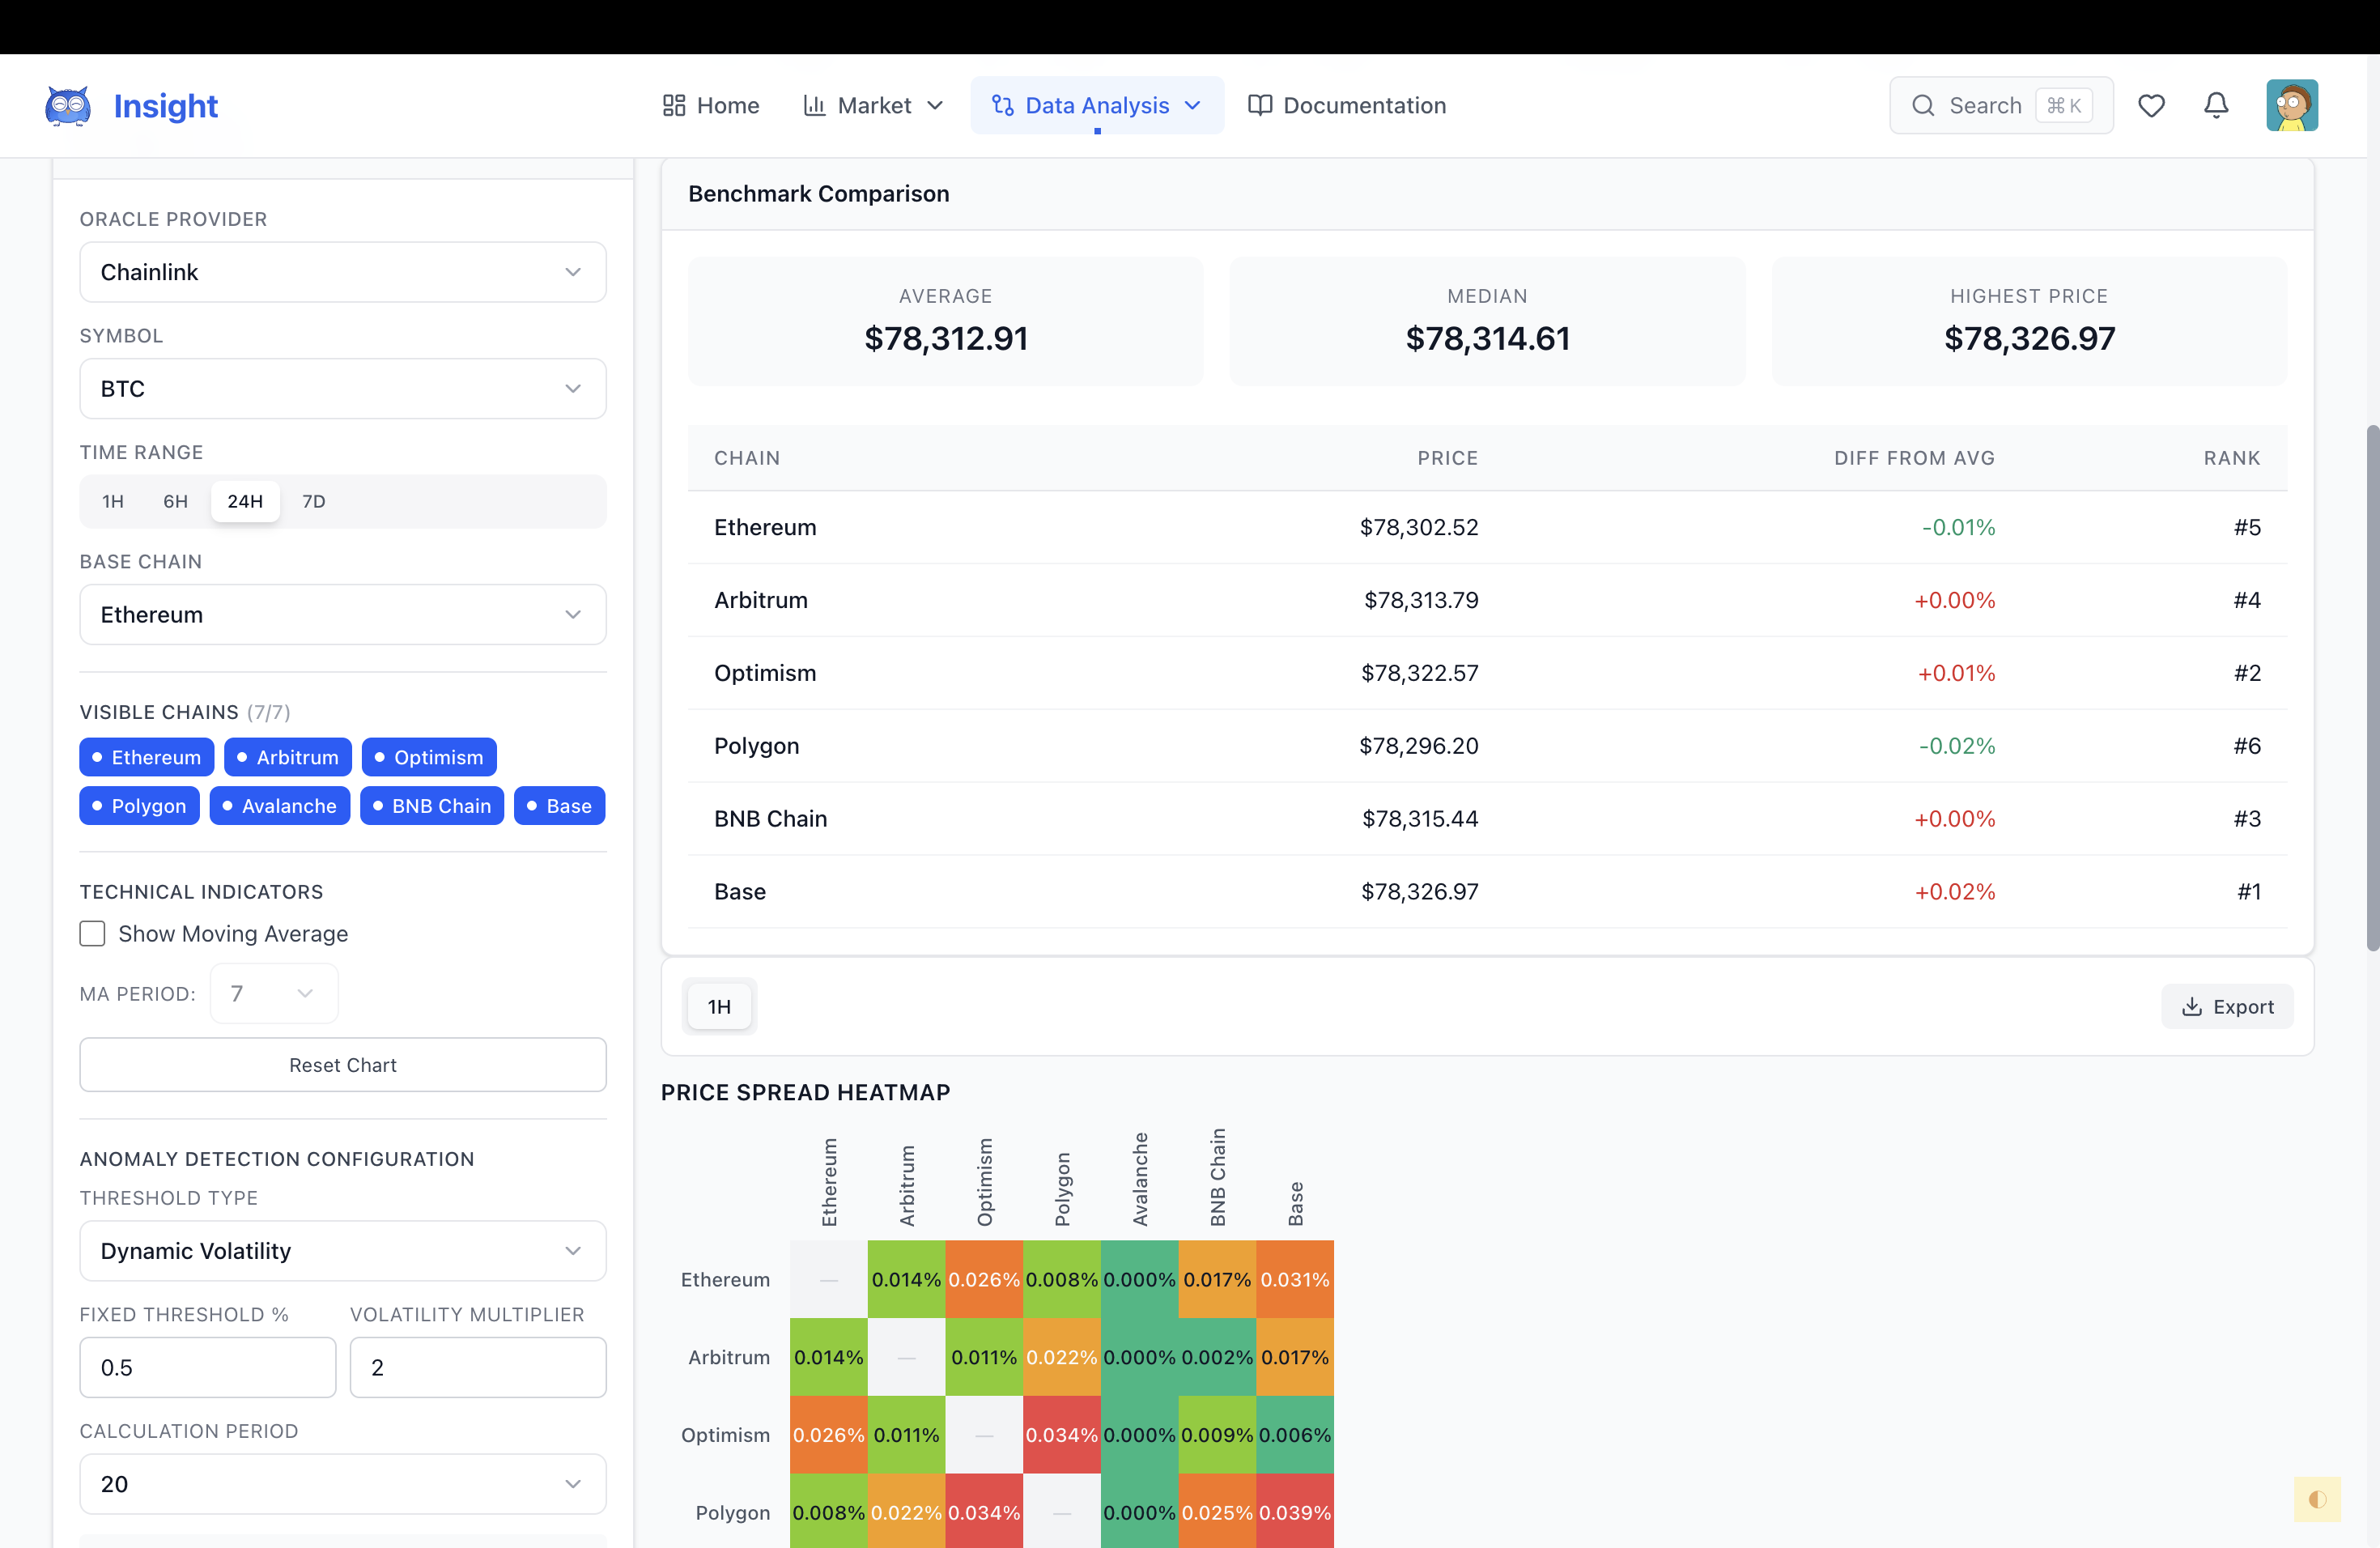Toggle Avalanche chain visibility chip

click(x=279, y=806)
